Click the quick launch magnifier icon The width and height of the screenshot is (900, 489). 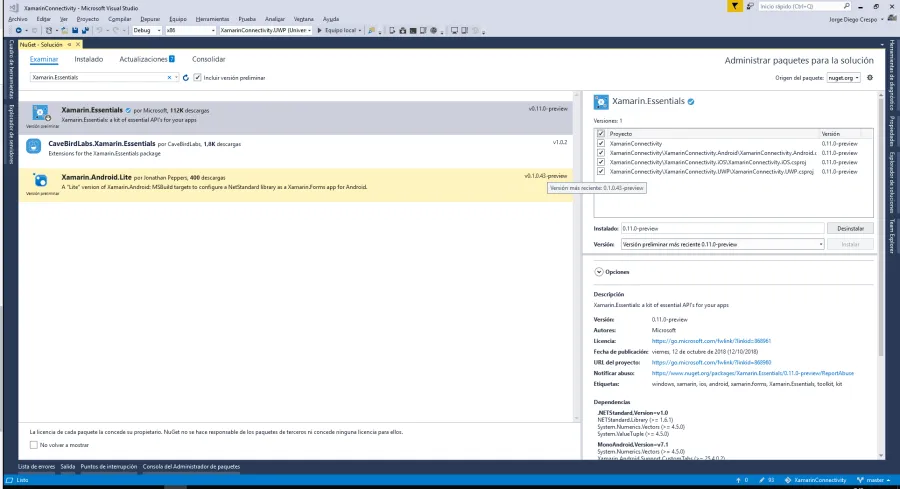point(846,6)
